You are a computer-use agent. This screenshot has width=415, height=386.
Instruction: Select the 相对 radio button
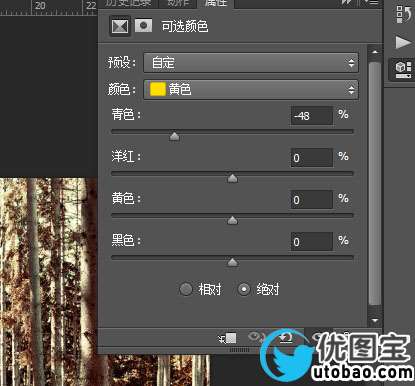[186, 289]
